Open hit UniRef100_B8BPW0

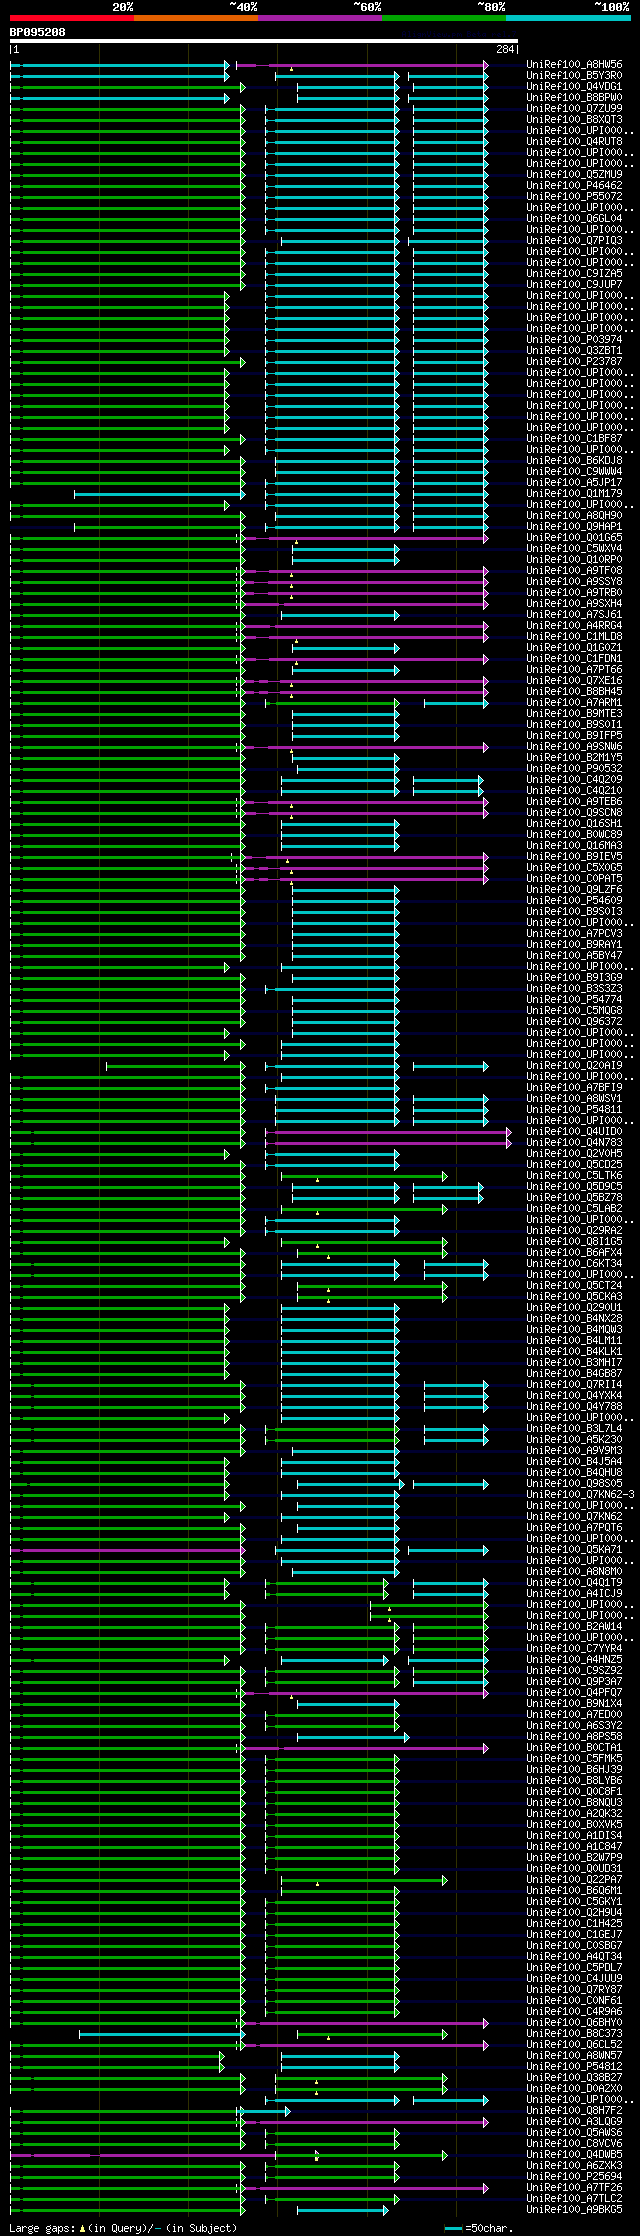pyautogui.click(x=574, y=97)
